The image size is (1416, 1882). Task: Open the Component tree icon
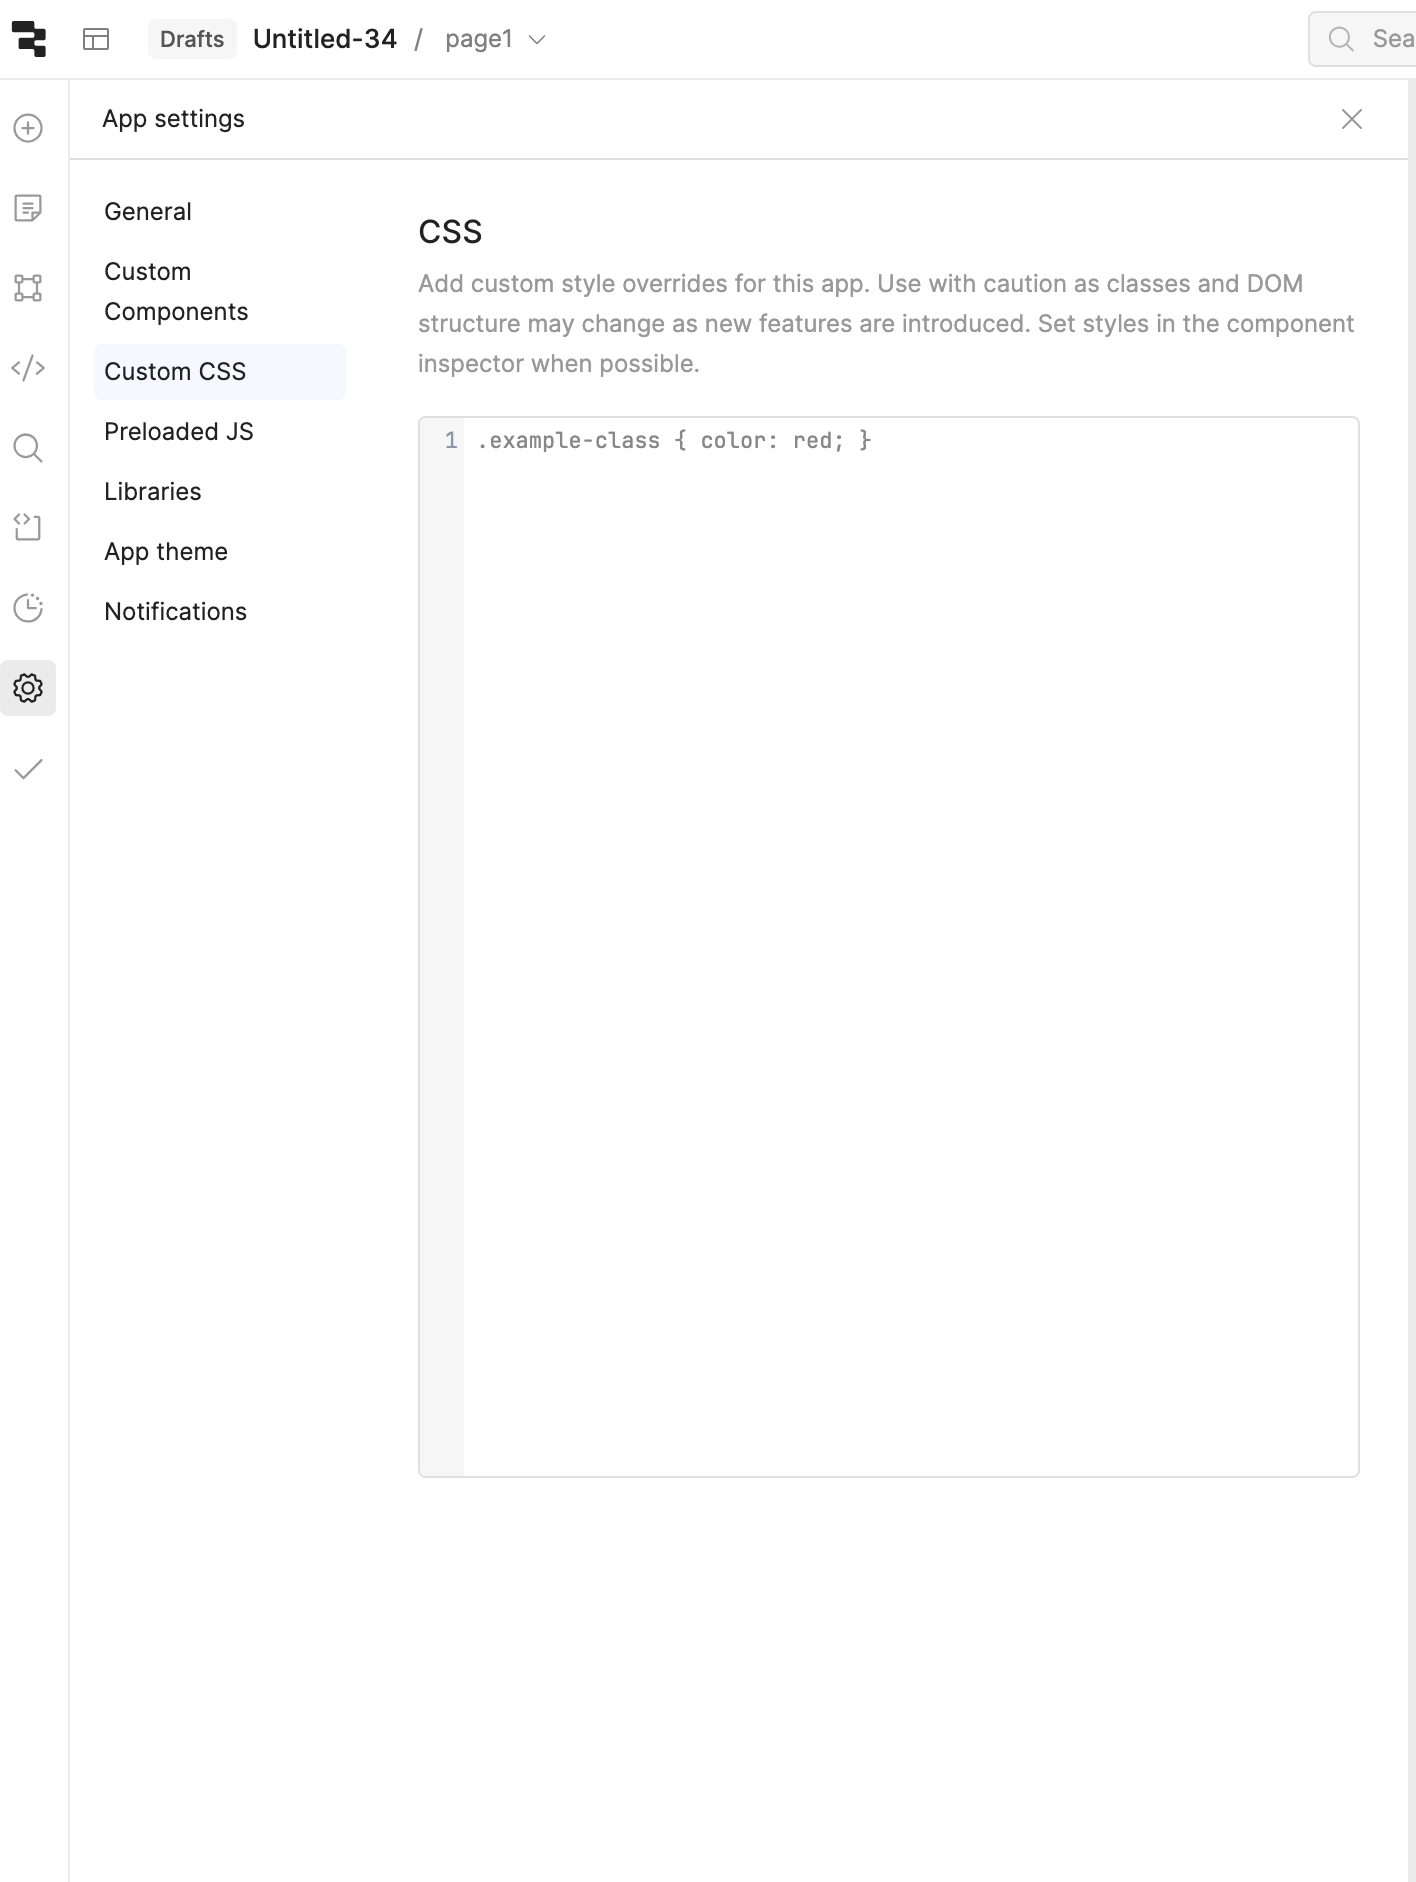[x=28, y=288]
